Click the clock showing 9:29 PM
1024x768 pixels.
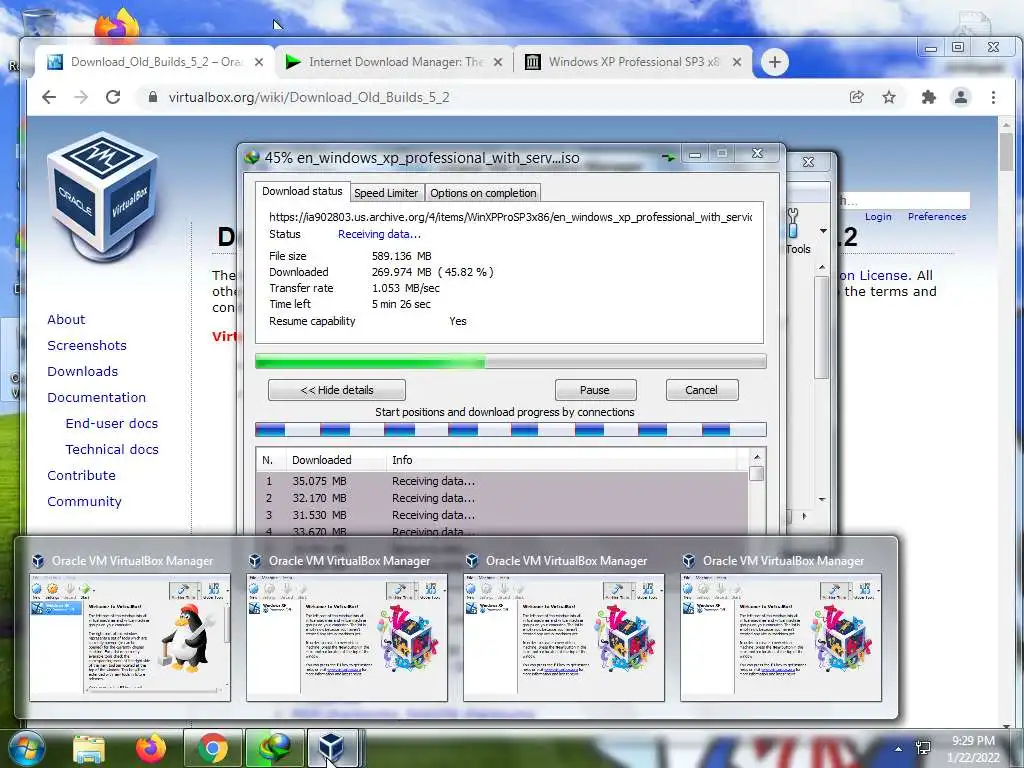click(x=973, y=741)
